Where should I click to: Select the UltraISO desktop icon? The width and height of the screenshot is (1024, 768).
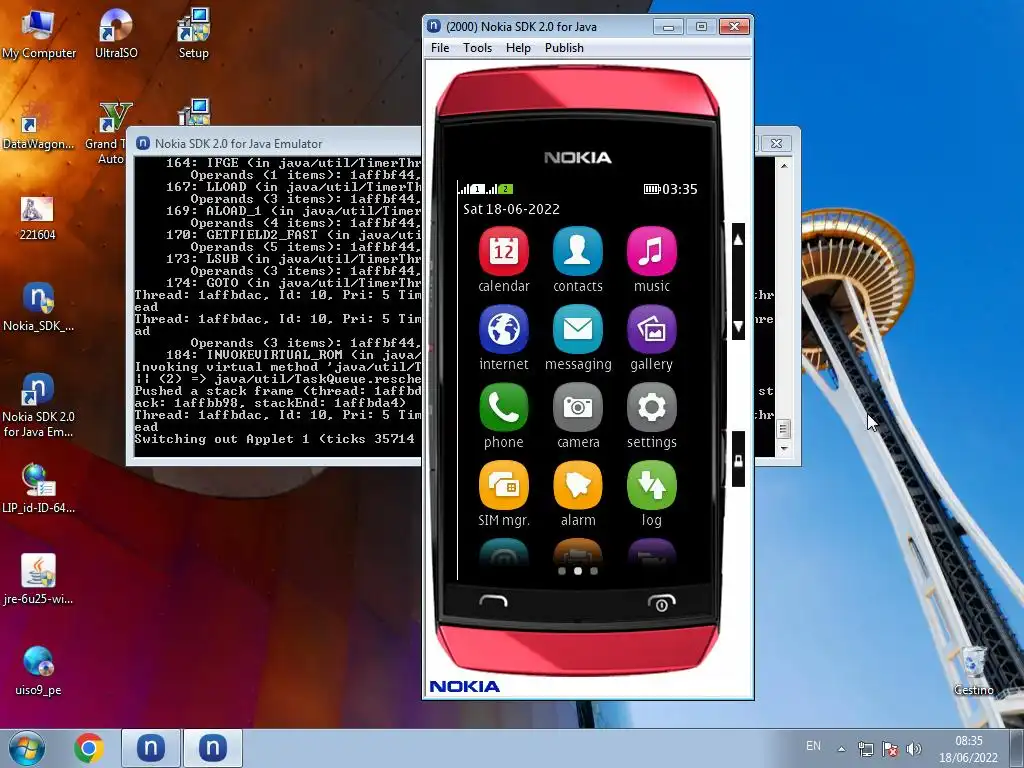116,35
